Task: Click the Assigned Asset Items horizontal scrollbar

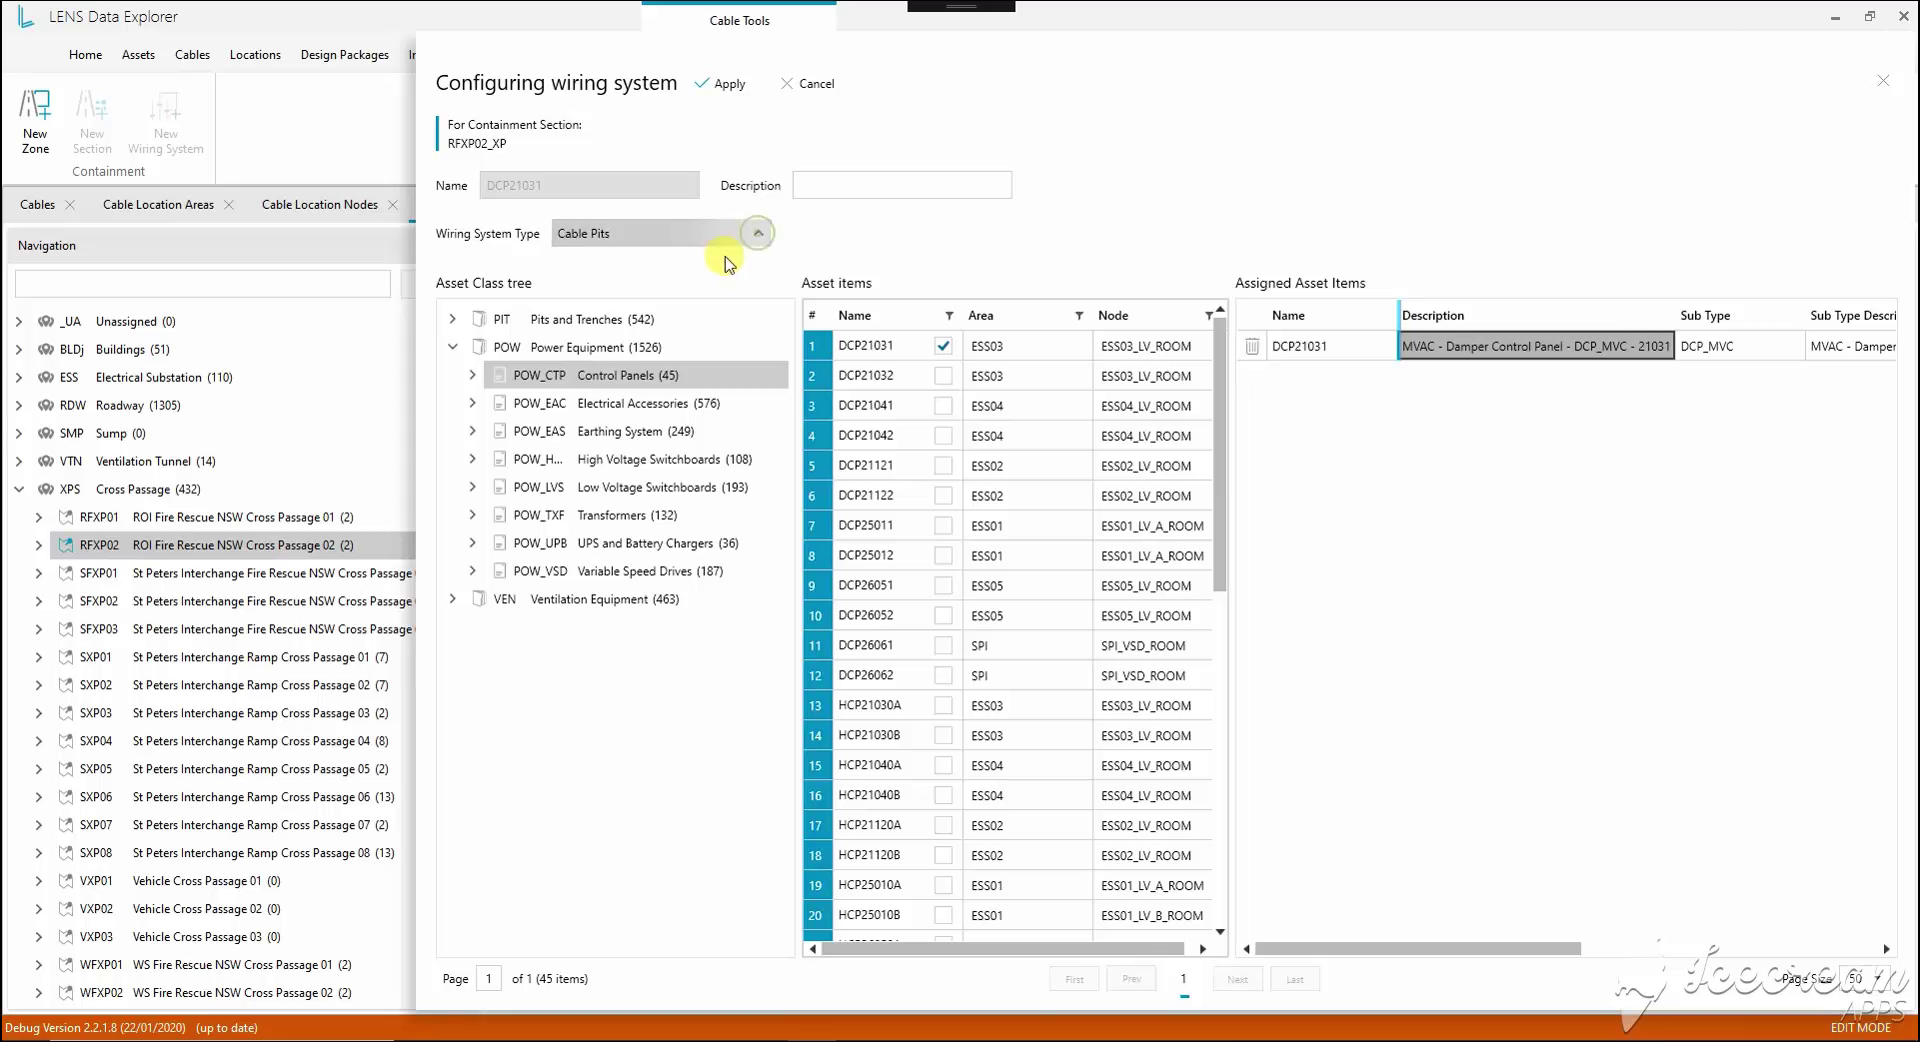Action: point(1418,949)
